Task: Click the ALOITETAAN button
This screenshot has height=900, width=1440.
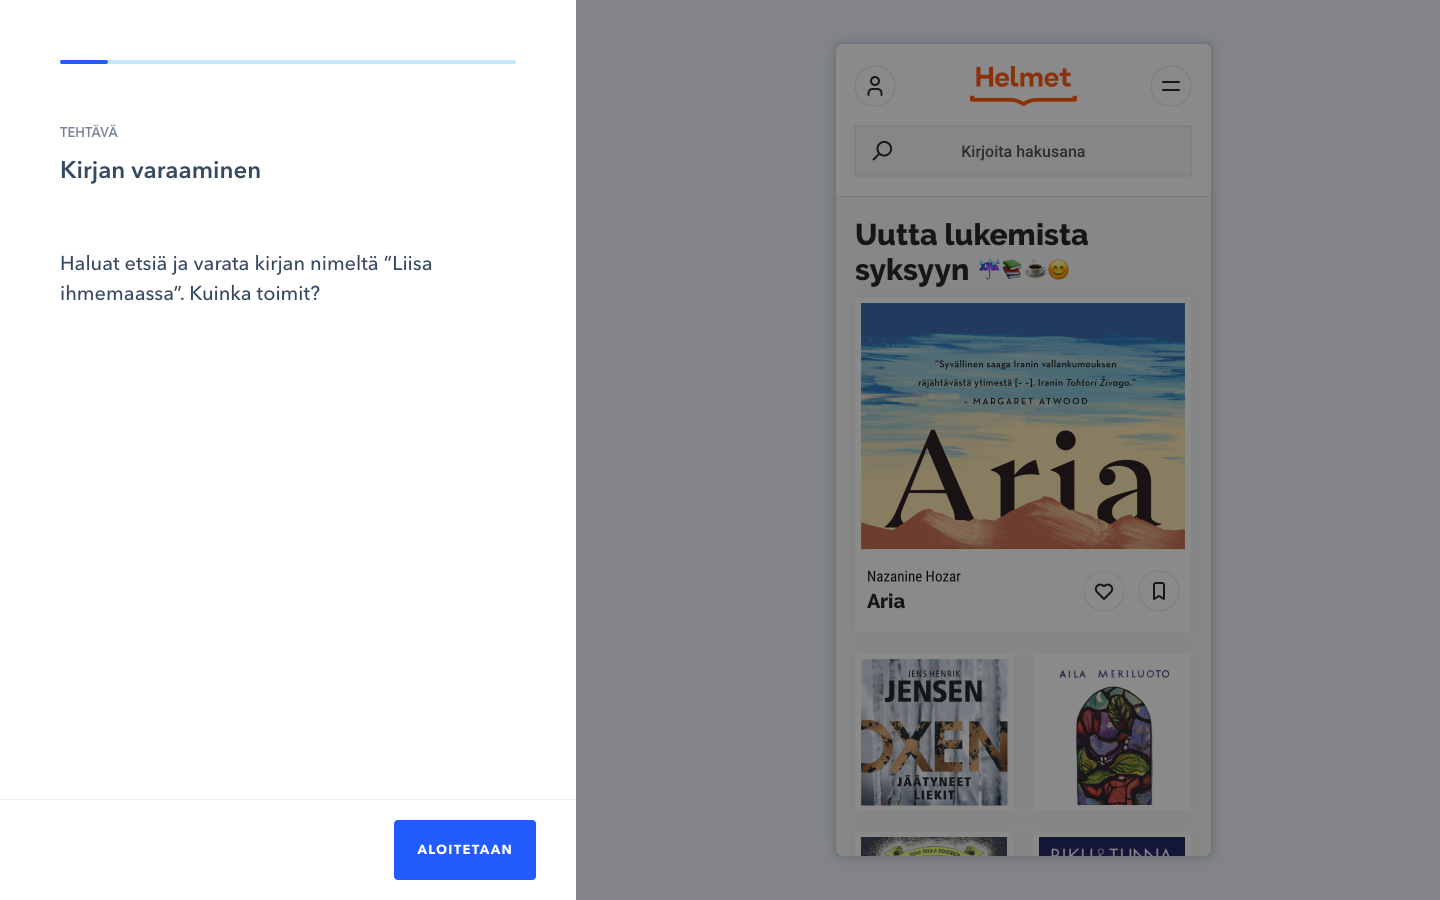Action: pos(465,850)
